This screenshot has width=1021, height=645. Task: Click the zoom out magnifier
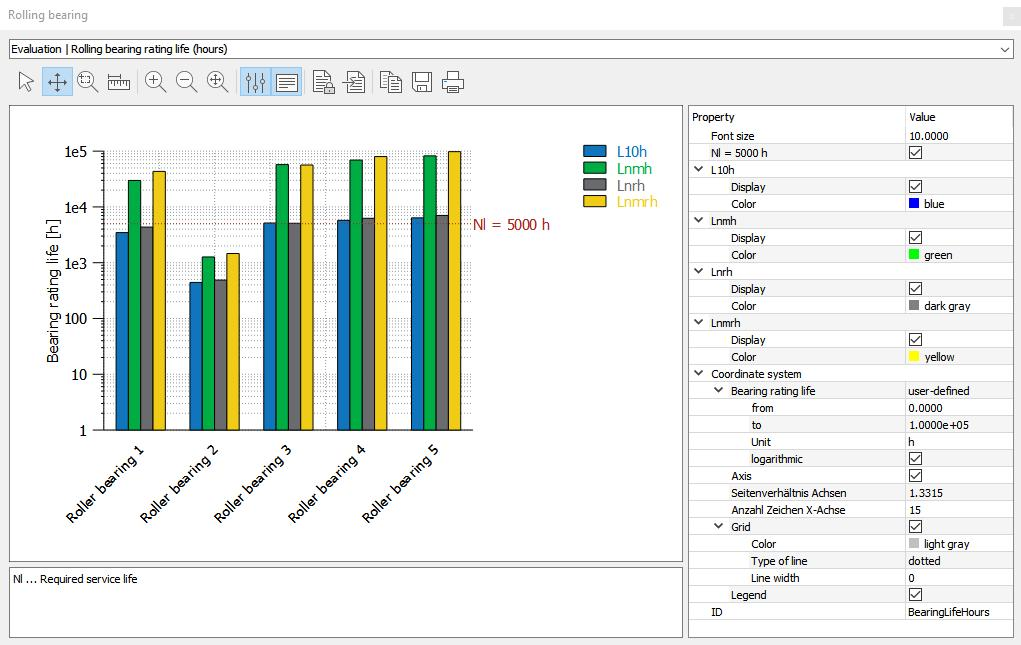click(x=186, y=82)
